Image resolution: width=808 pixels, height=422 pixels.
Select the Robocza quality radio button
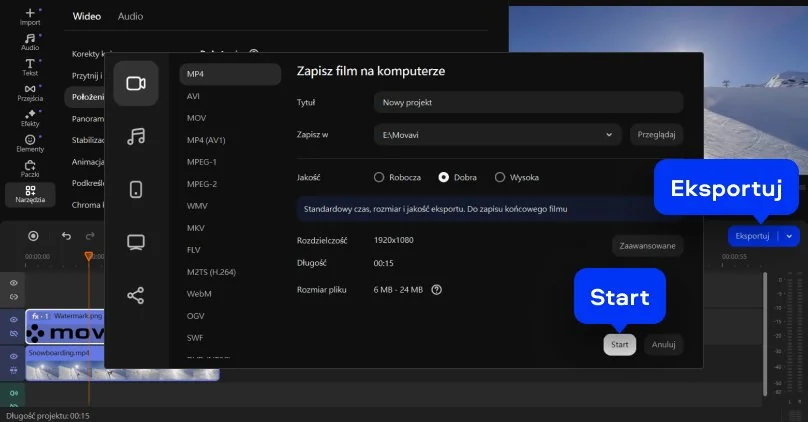pos(379,177)
